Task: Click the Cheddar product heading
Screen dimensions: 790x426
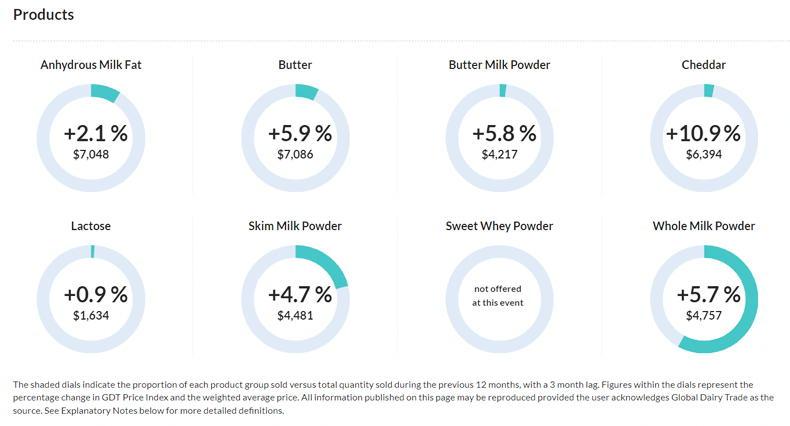Action: tap(704, 65)
